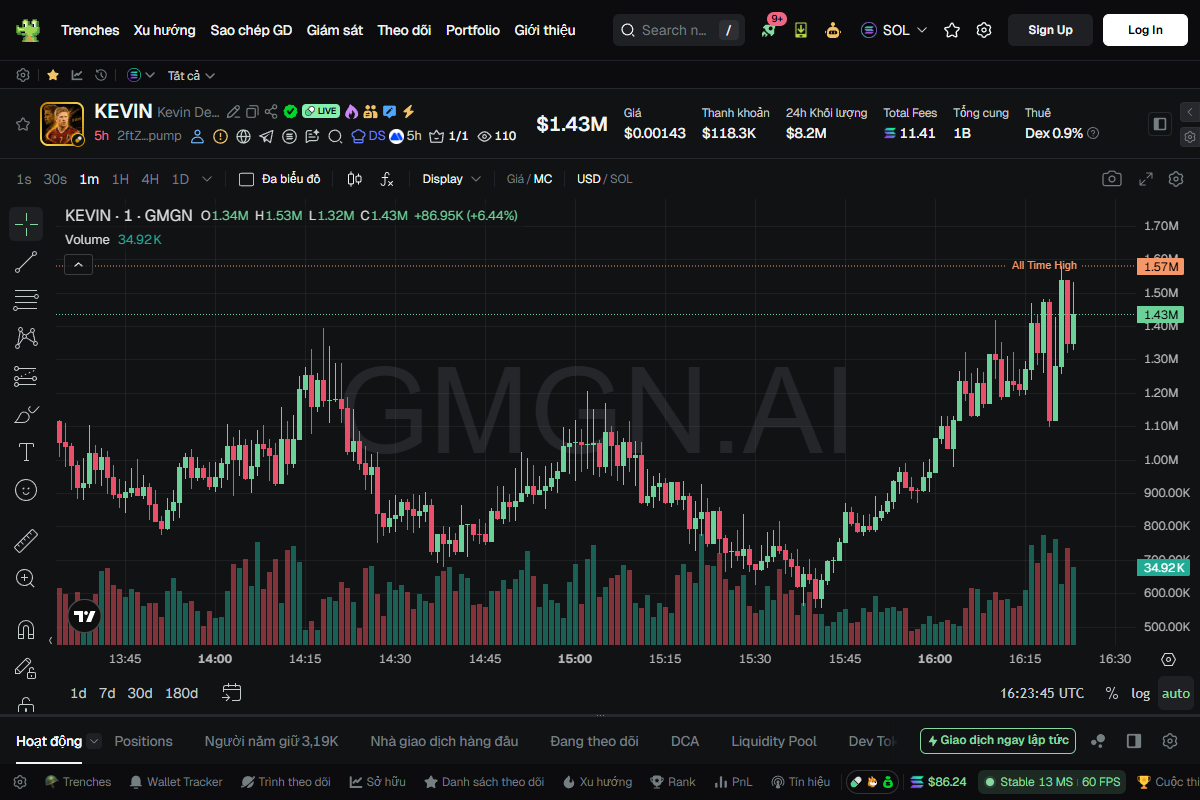Open the forecasting and measurement tools
This screenshot has width=1200, height=800.
click(26, 376)
